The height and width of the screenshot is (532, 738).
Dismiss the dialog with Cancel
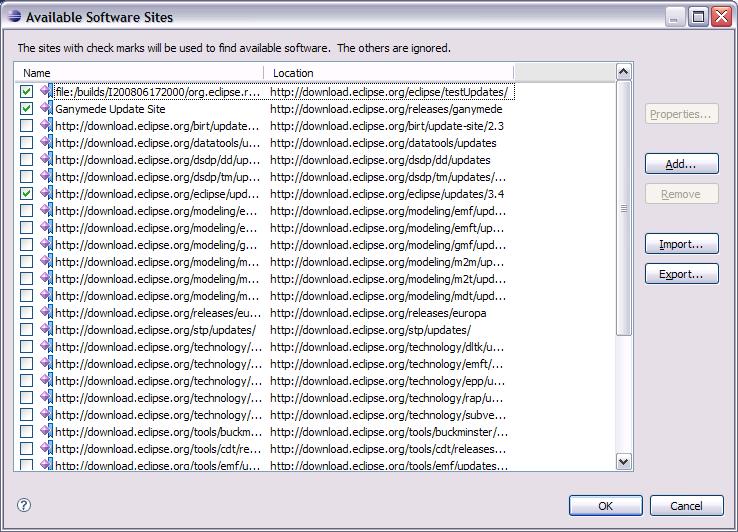(686, 506)
